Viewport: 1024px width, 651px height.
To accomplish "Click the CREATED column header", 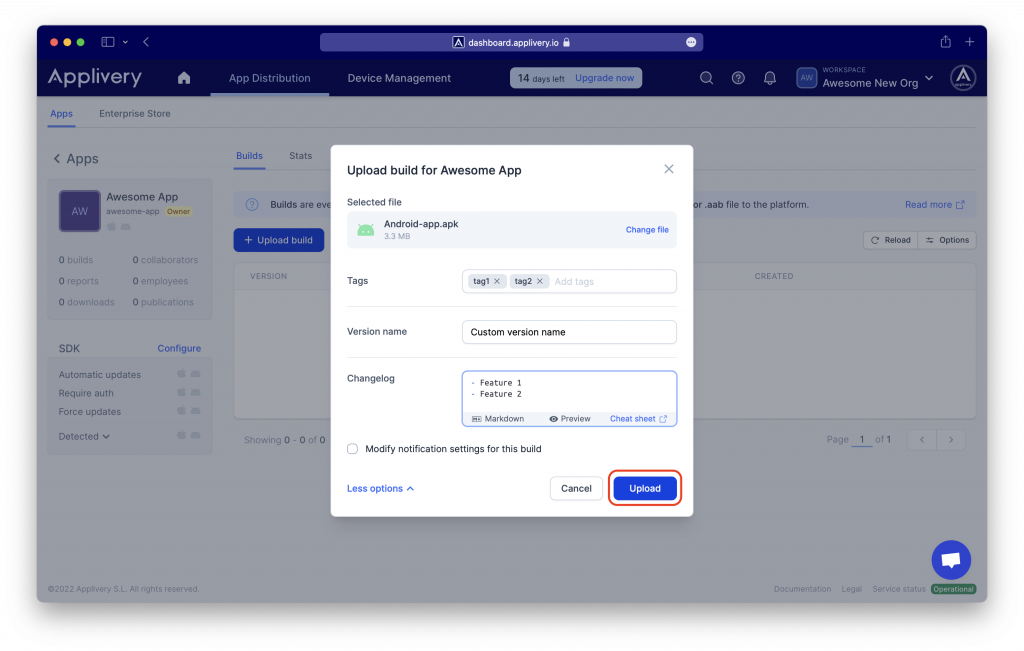I will pyautogui.click(x=774, y=276).
